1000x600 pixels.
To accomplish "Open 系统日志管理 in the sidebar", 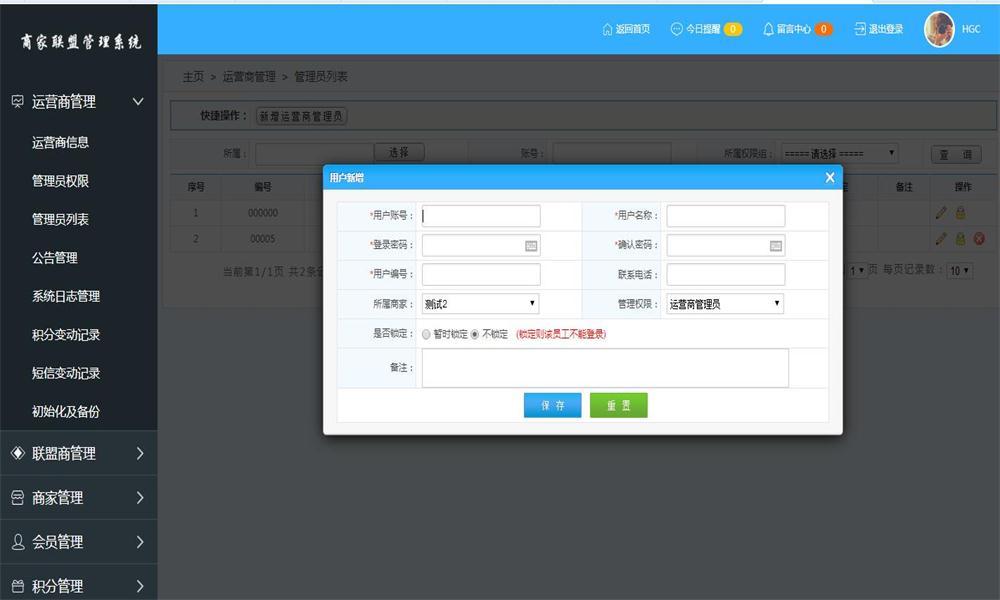I will click(66, 296).
